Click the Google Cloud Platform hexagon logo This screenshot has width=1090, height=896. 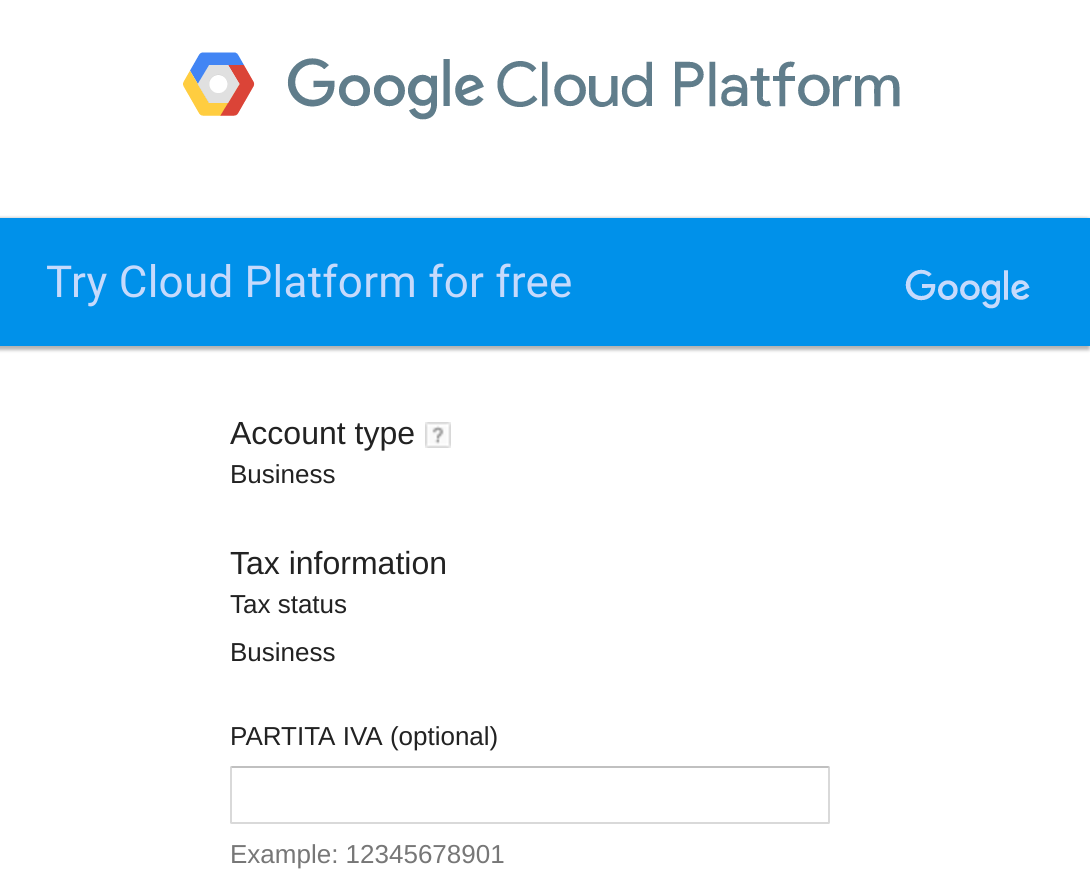[217, 84]
